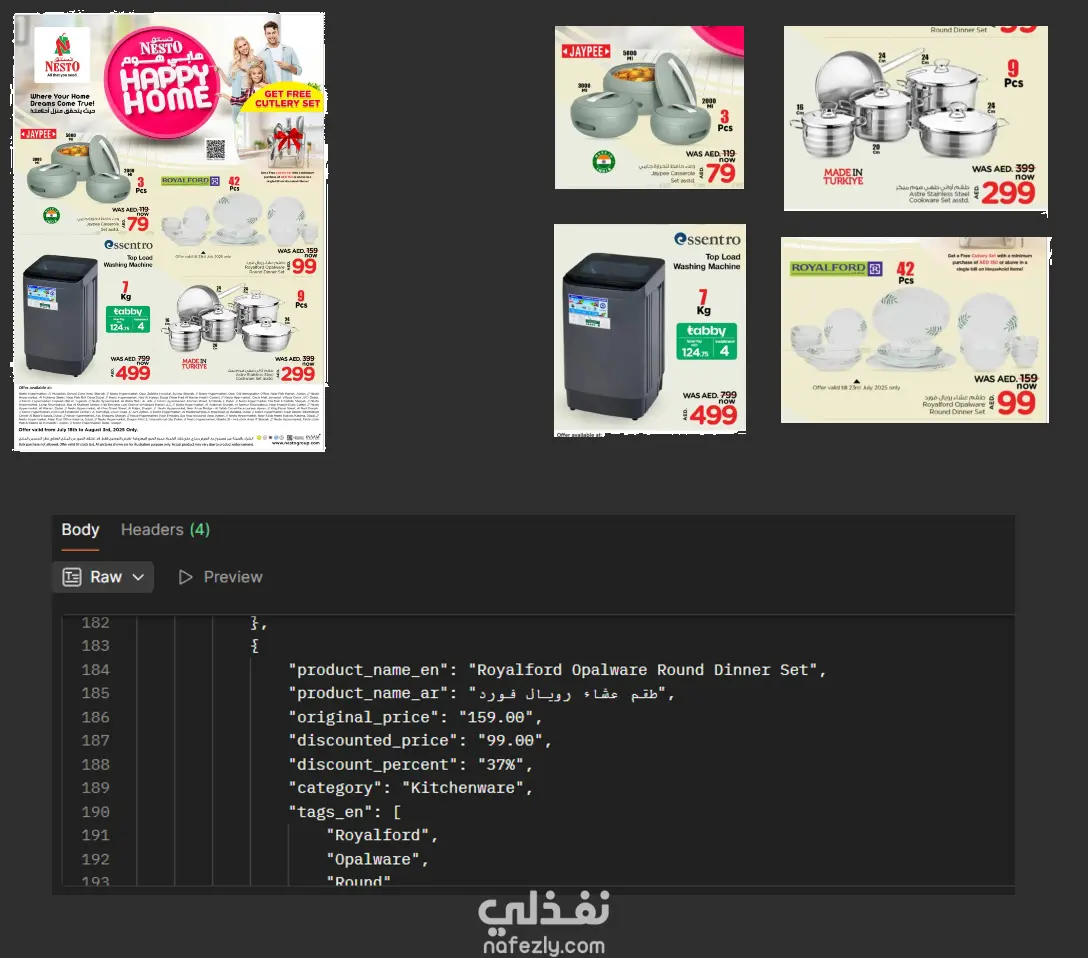Select the Astre cookware set cropped image

[916, 119]
